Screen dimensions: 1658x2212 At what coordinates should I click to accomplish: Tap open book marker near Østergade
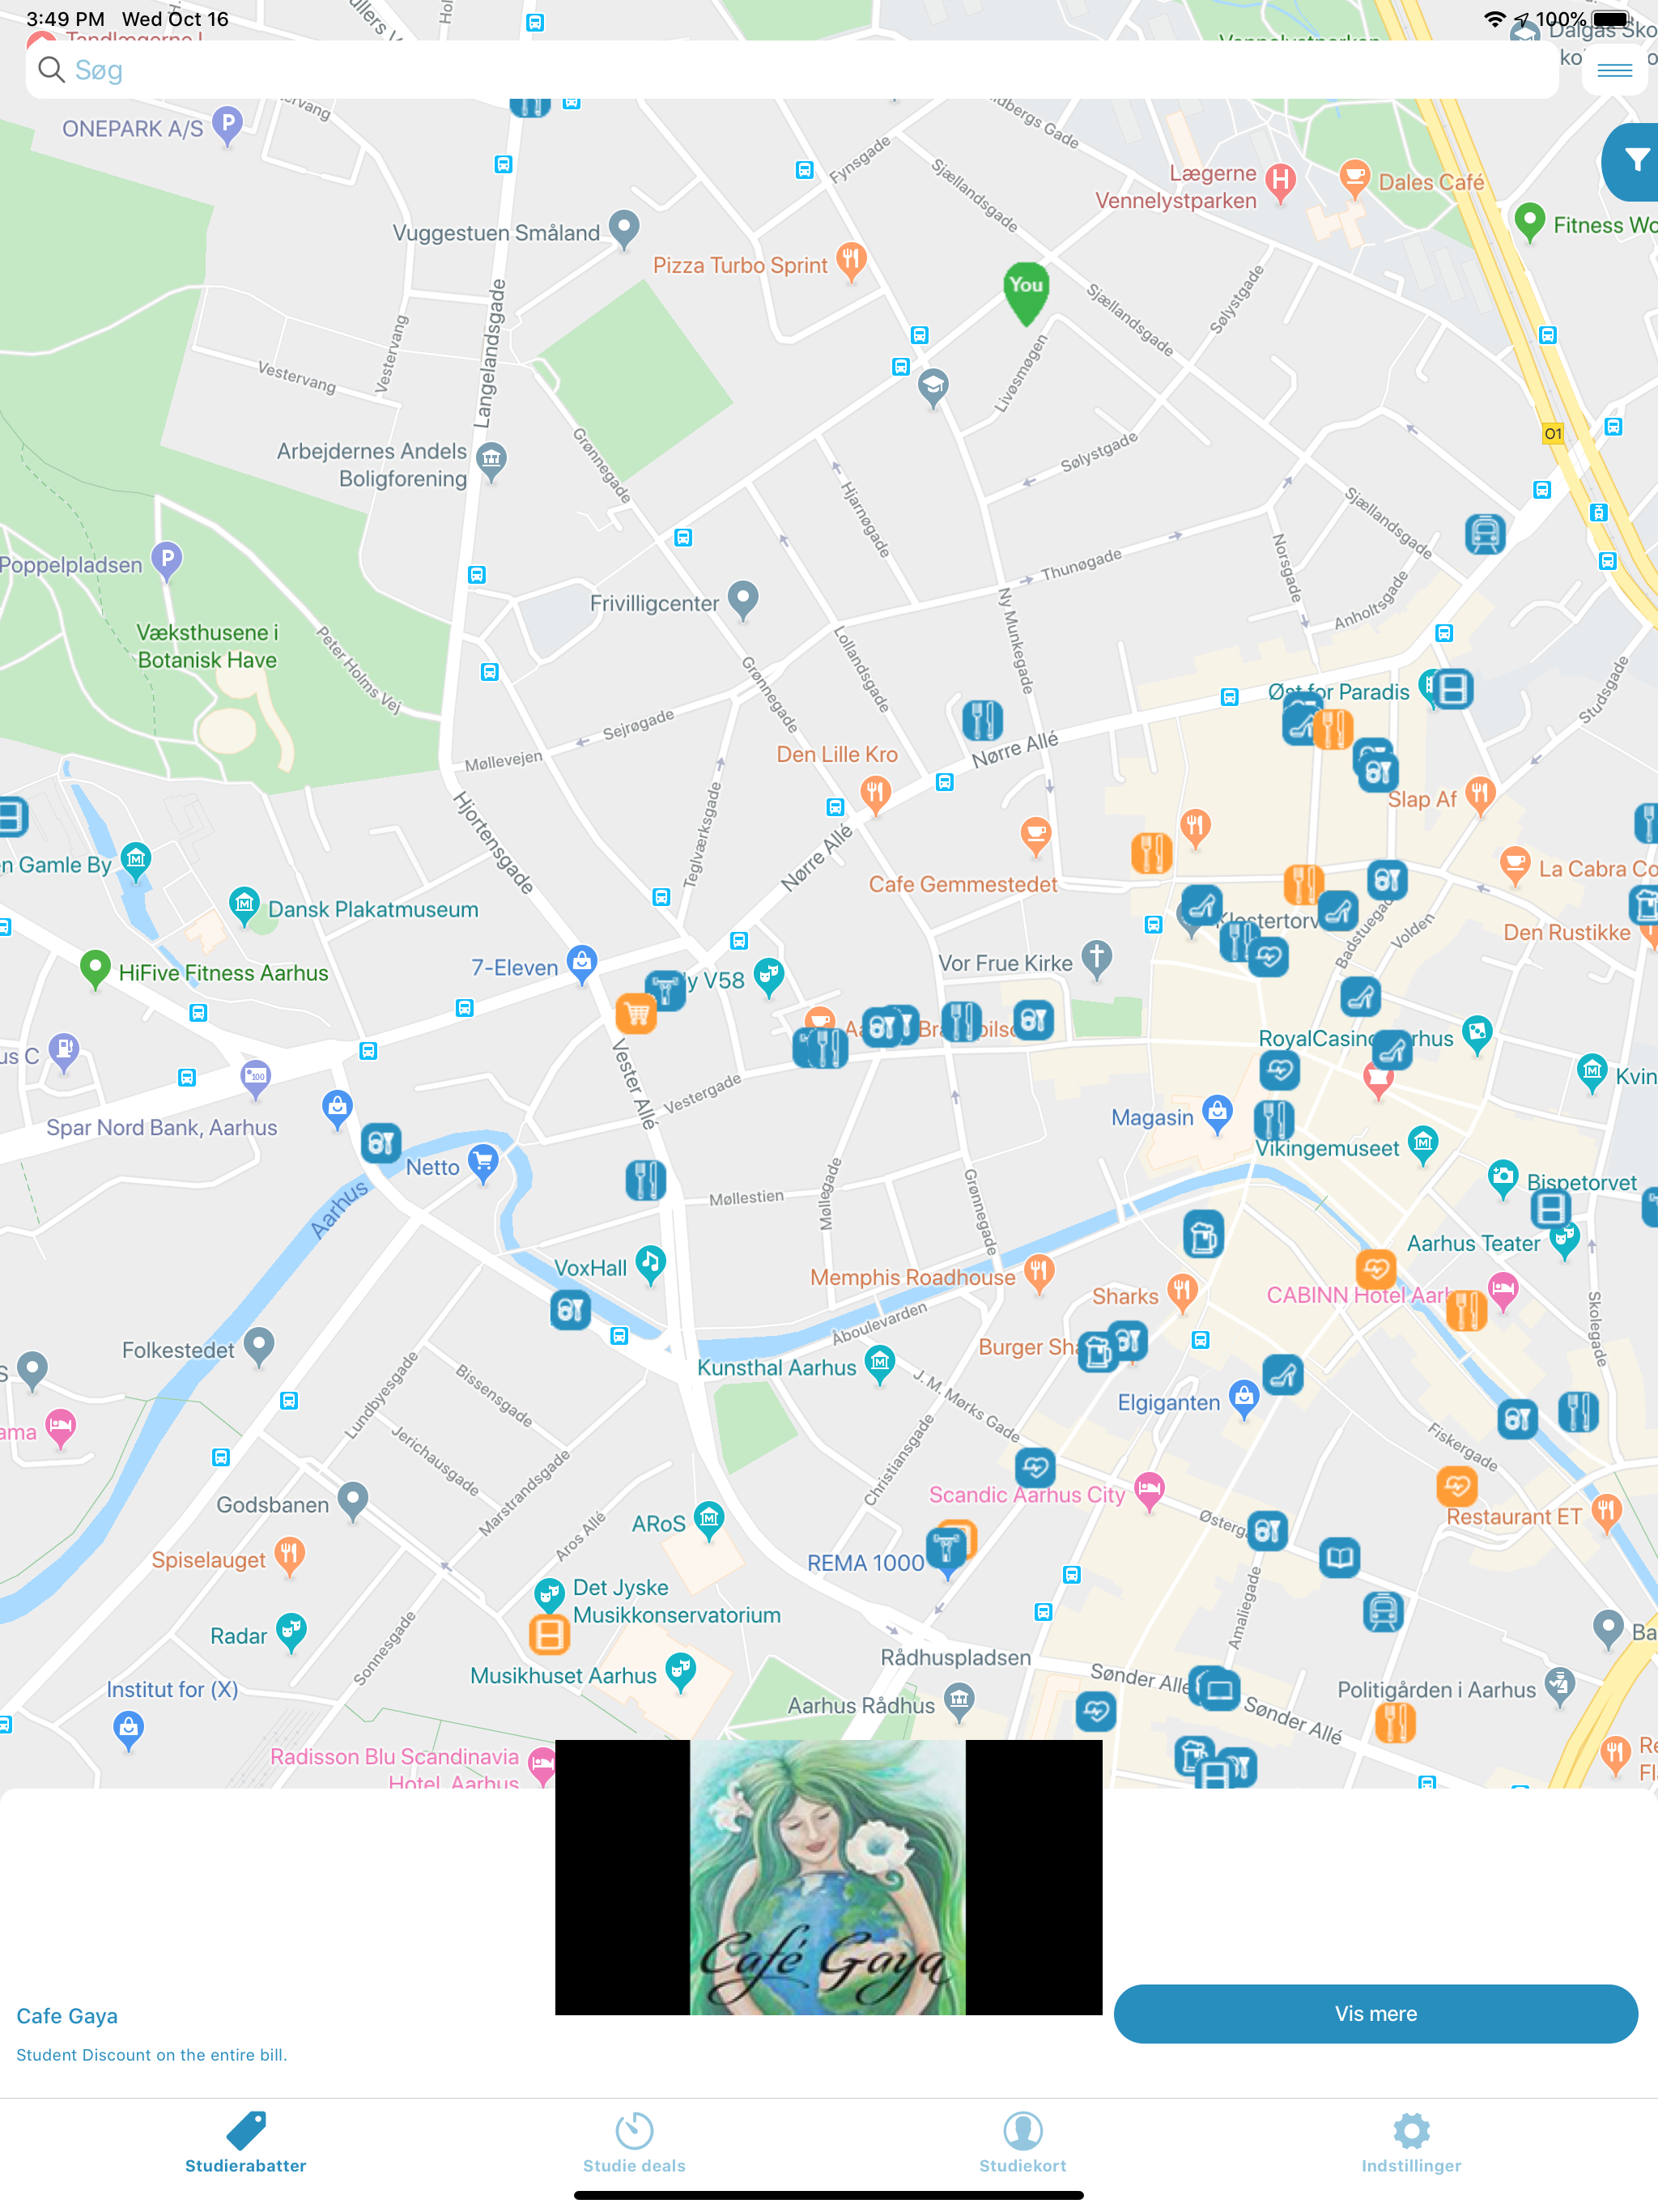(x=1339, y=1557)
